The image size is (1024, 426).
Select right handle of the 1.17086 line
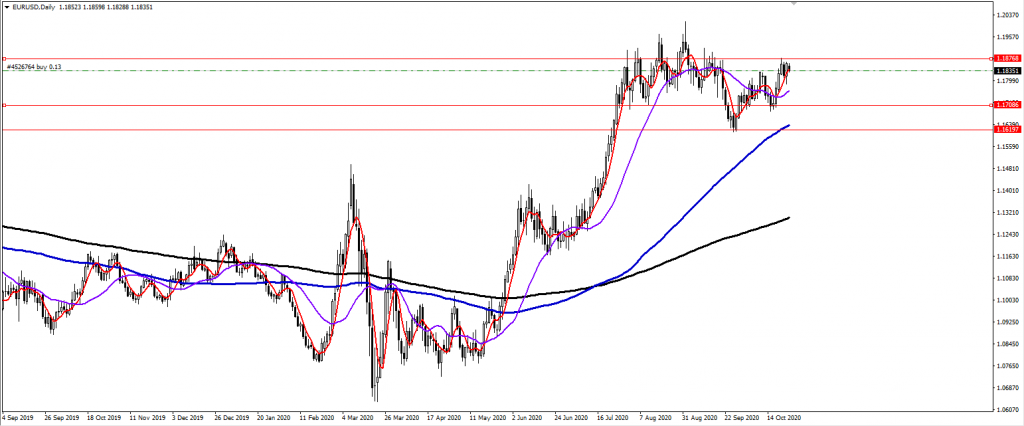click(990, 105)
